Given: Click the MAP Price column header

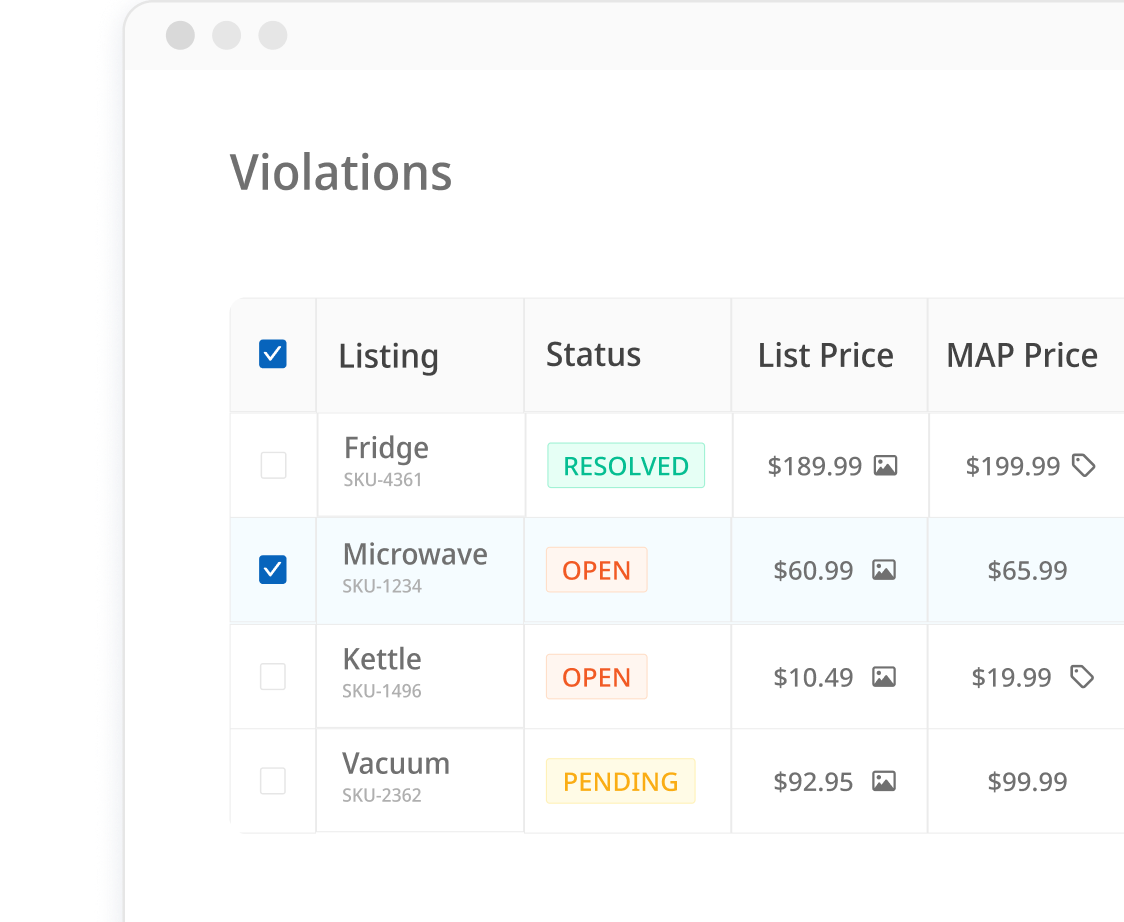Looking at the screenshot, I should pos(1022,355).
